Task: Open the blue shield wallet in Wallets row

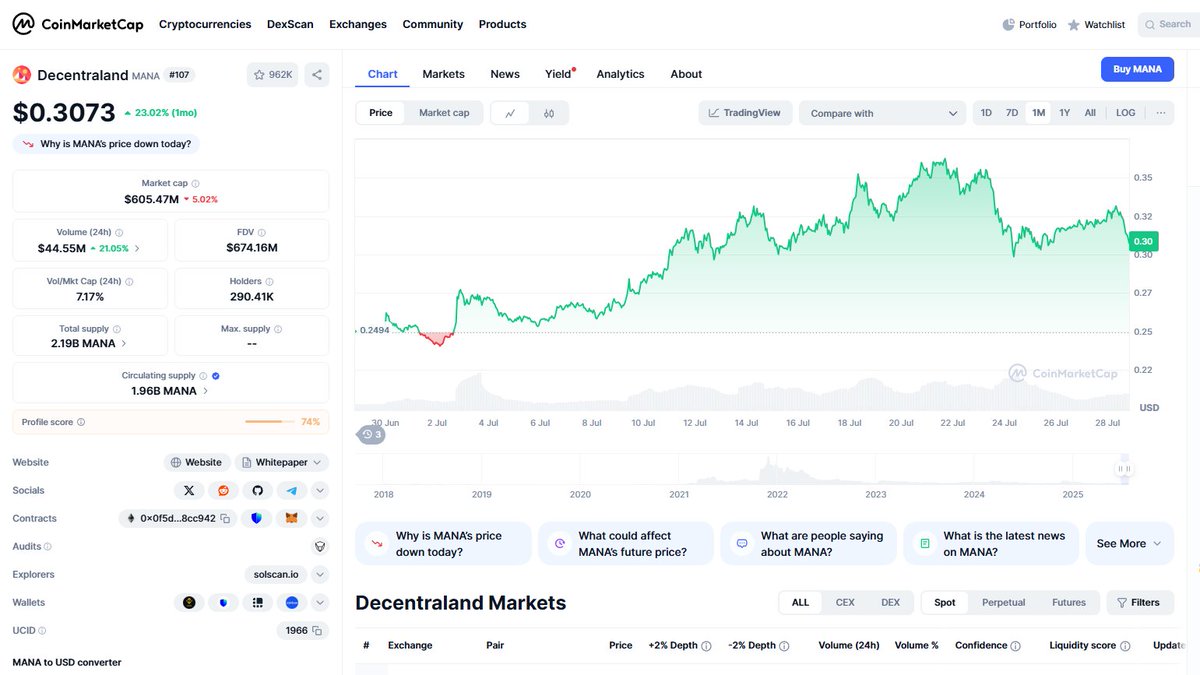Action: 223,603
